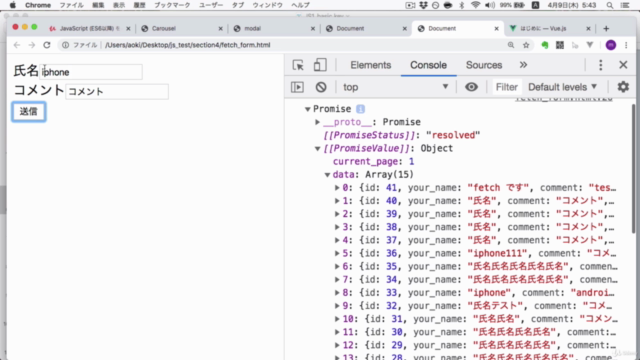Expand array item 9 with id 32

click(x=337, y=306)
